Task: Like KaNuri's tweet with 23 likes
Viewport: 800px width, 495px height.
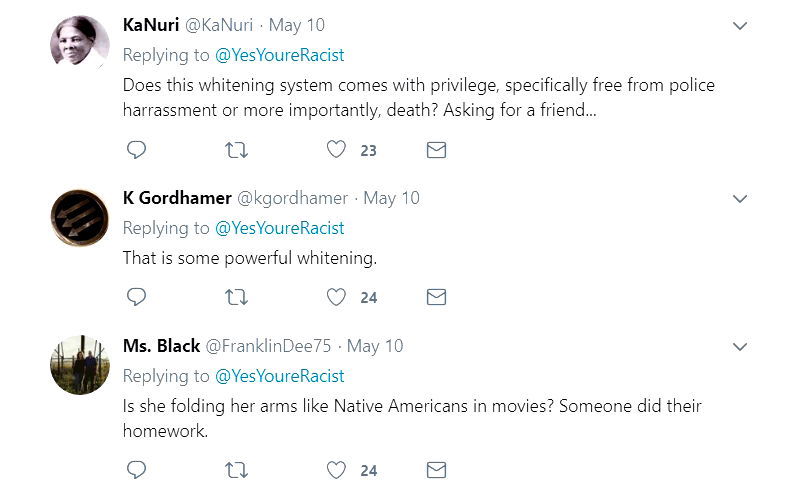Action: 337,150
